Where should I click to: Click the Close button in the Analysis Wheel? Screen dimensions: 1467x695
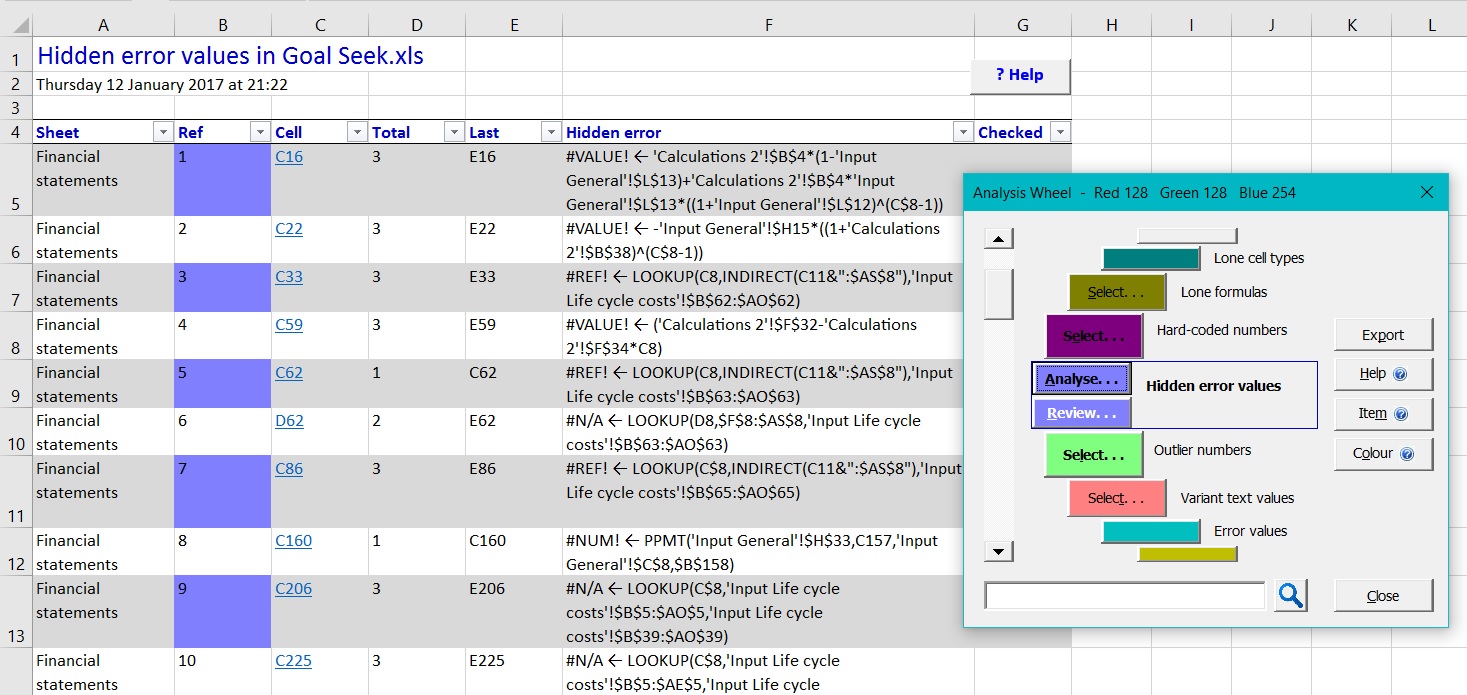point(1383,596)
